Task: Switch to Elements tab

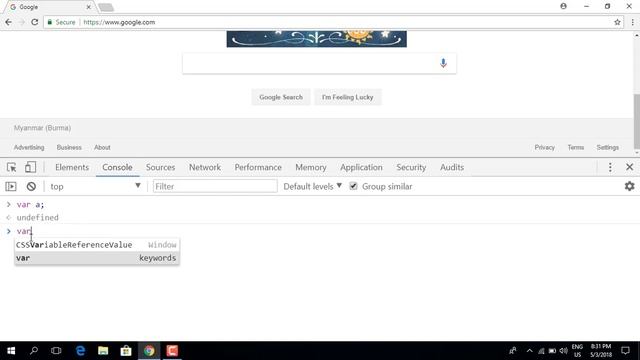Action: click(72, 167)
